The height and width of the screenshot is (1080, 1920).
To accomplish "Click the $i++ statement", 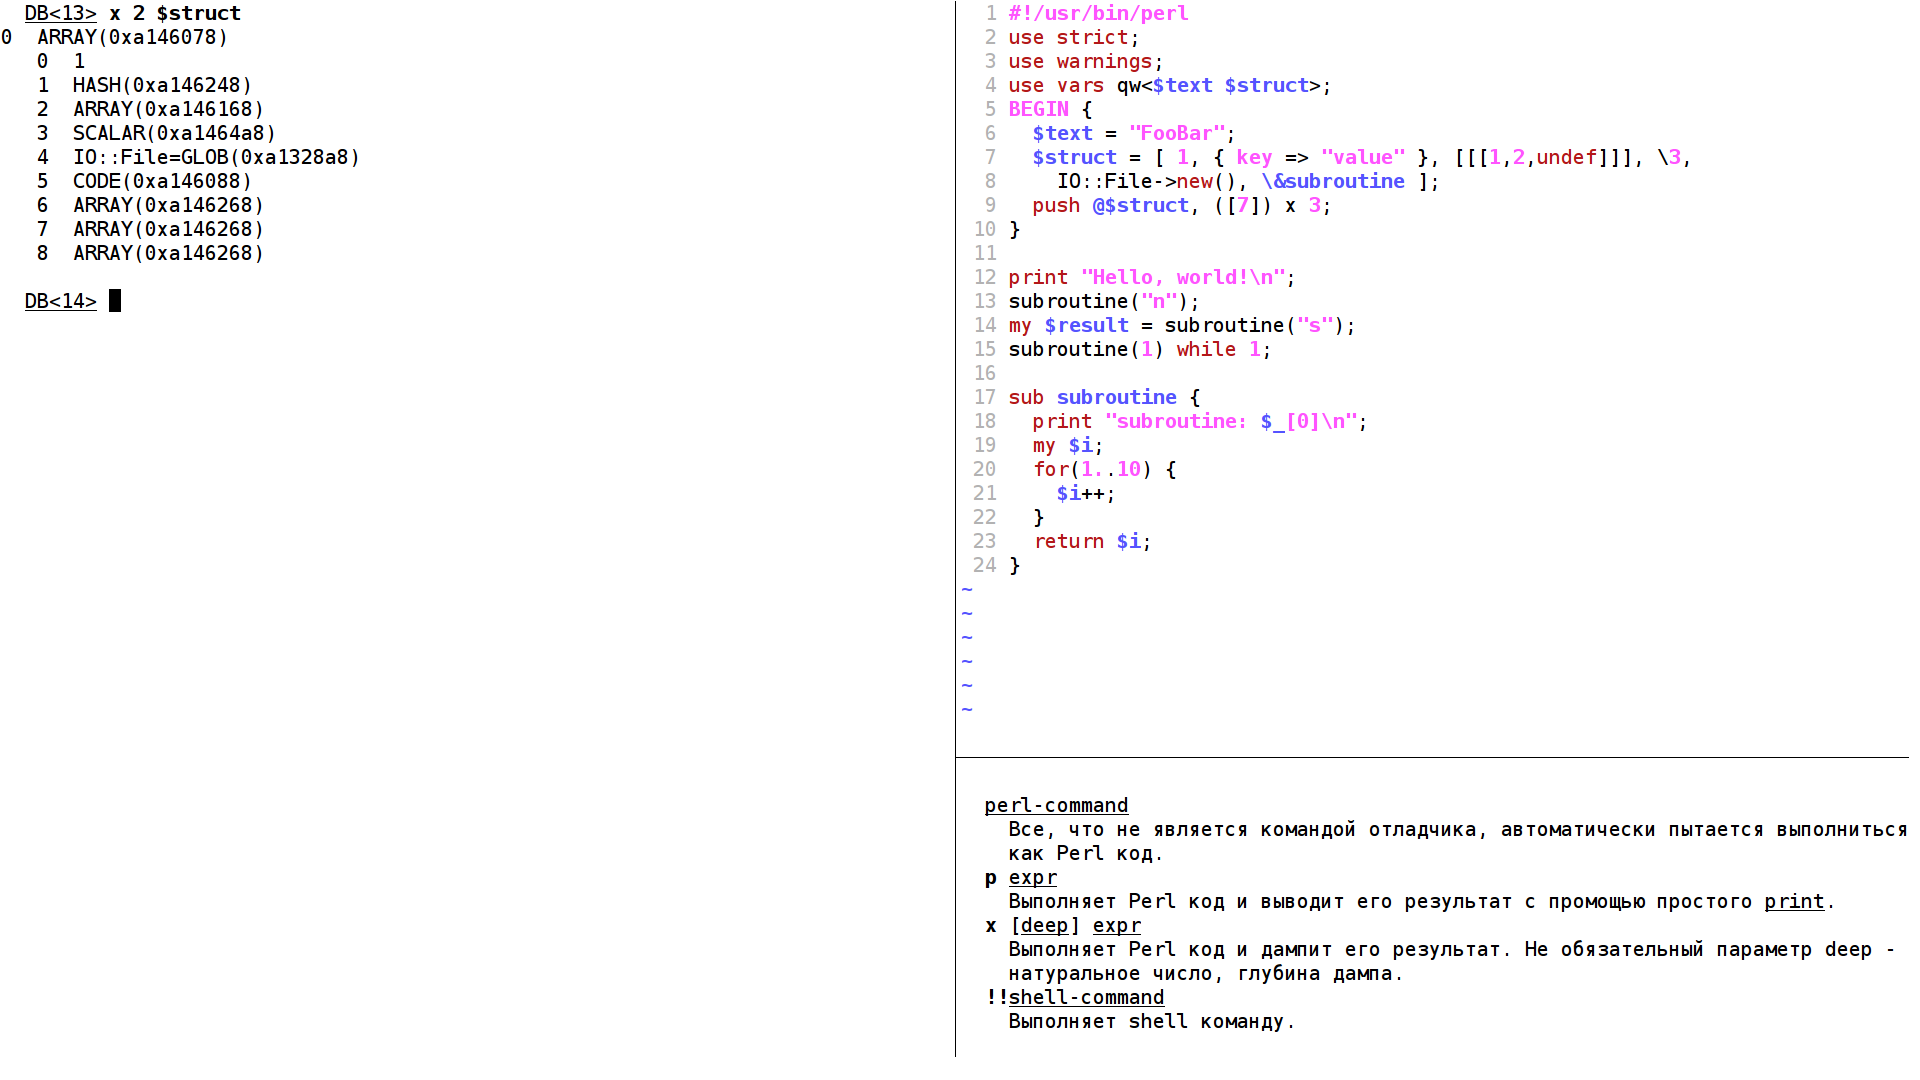I will pos(1086,493).
